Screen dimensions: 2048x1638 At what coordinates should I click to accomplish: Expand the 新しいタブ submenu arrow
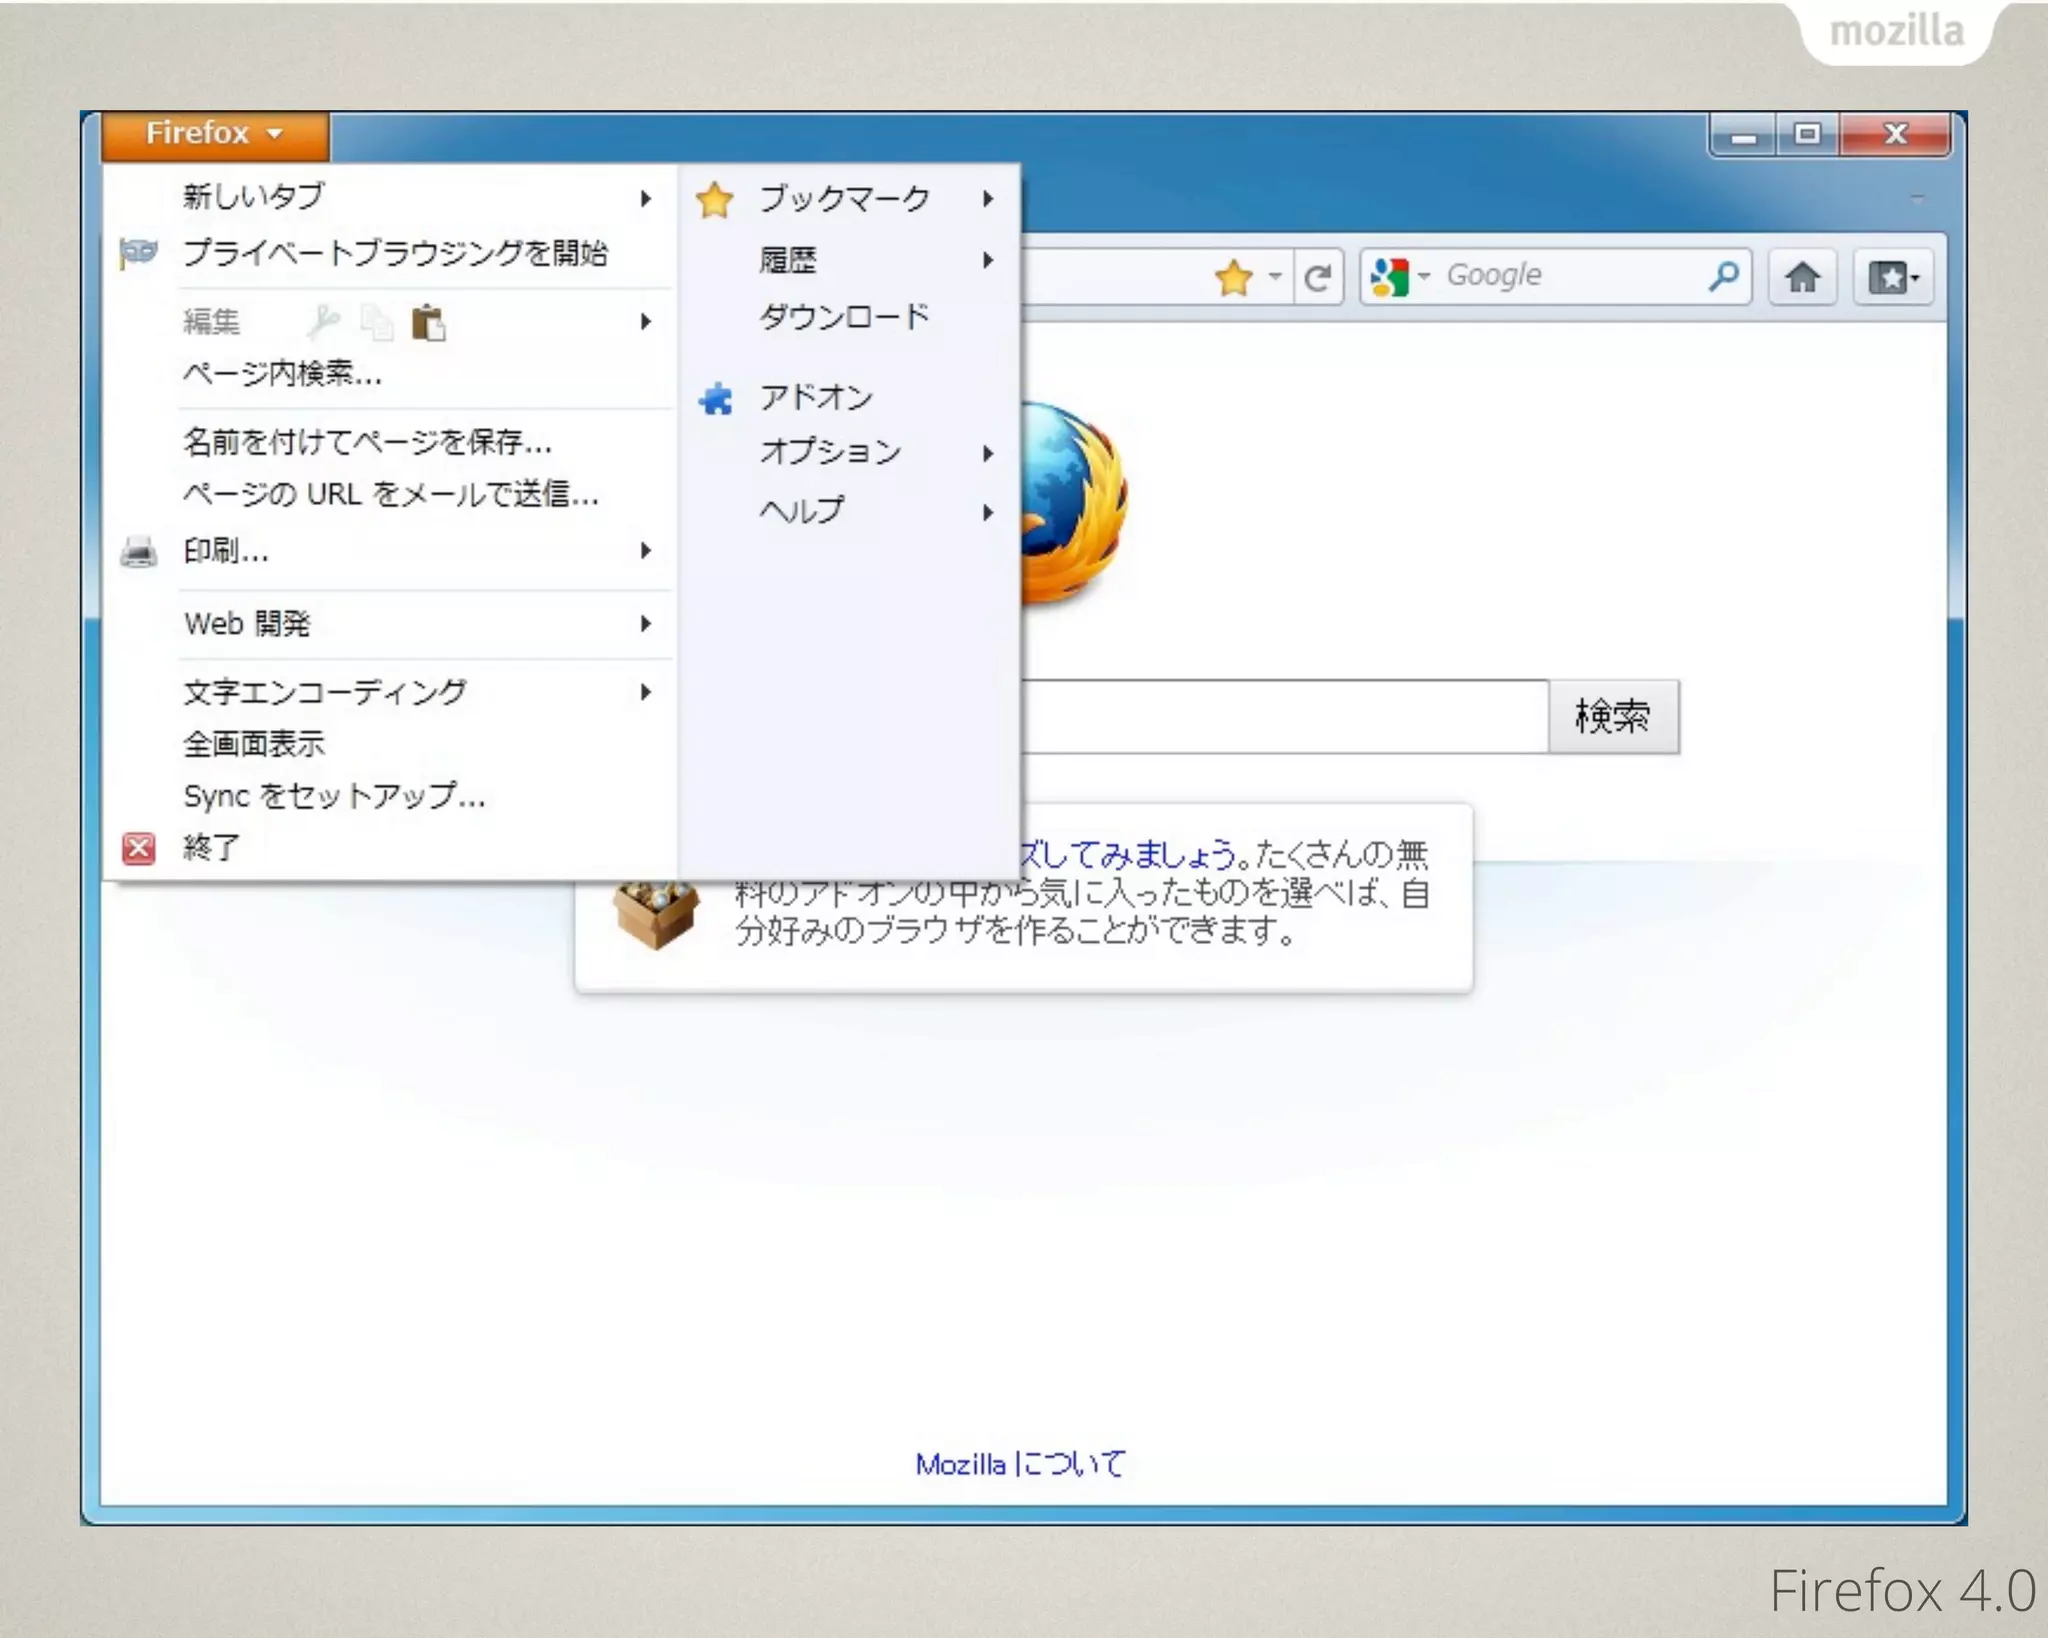tap(646, 199)
